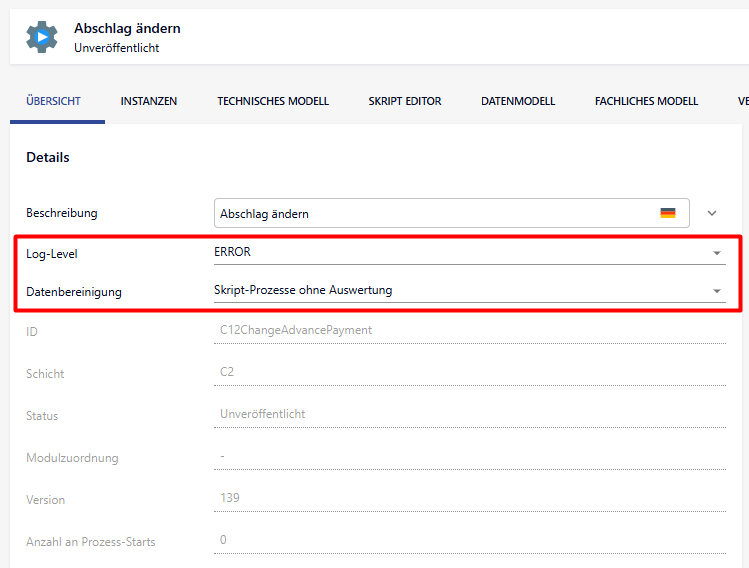The width and height of the screenshot is (749, 568).
Task: Click the Status field value Unveröffentlicht
Action: pos(470,414)
